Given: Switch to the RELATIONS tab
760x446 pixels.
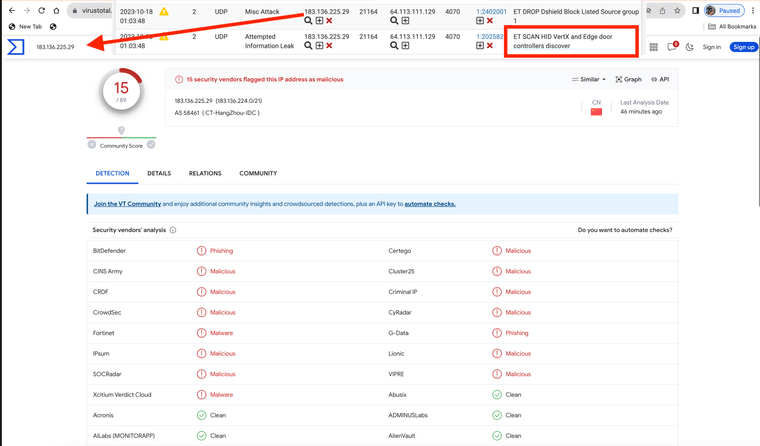Looking at the screenshot, I should [x=205, y=173].
